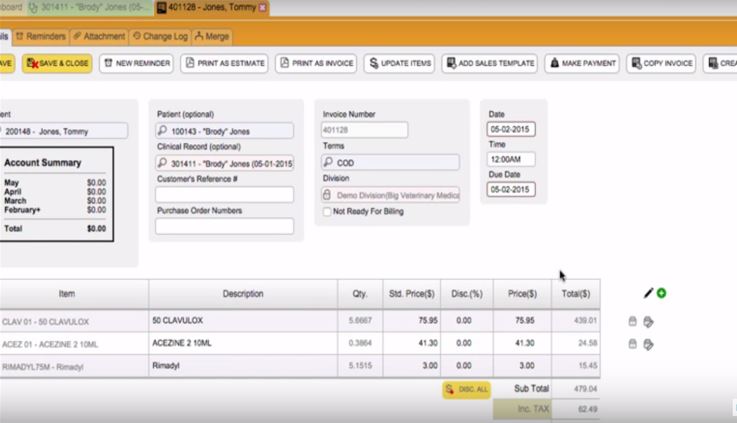Click the delete icon on the ACEZINE row
Viewport: 737px width, 423px height.
click(633, 344)
